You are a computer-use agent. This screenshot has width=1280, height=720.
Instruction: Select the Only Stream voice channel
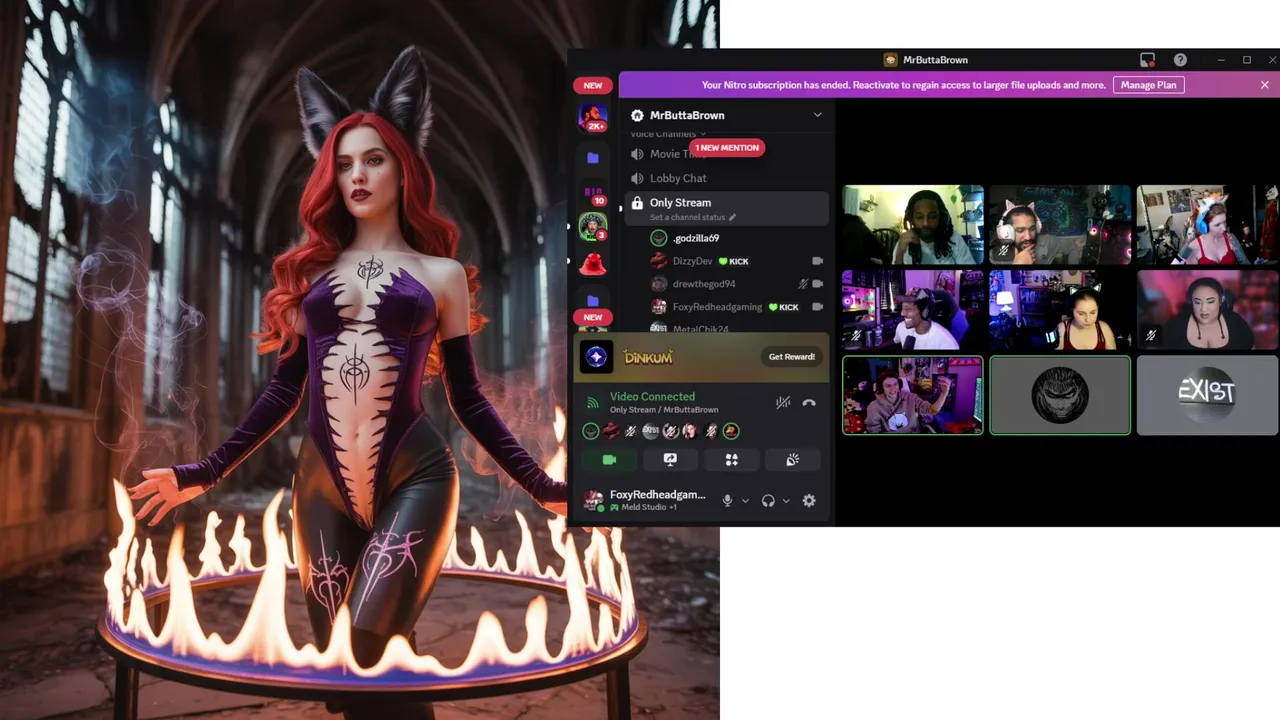coord(726,208)
